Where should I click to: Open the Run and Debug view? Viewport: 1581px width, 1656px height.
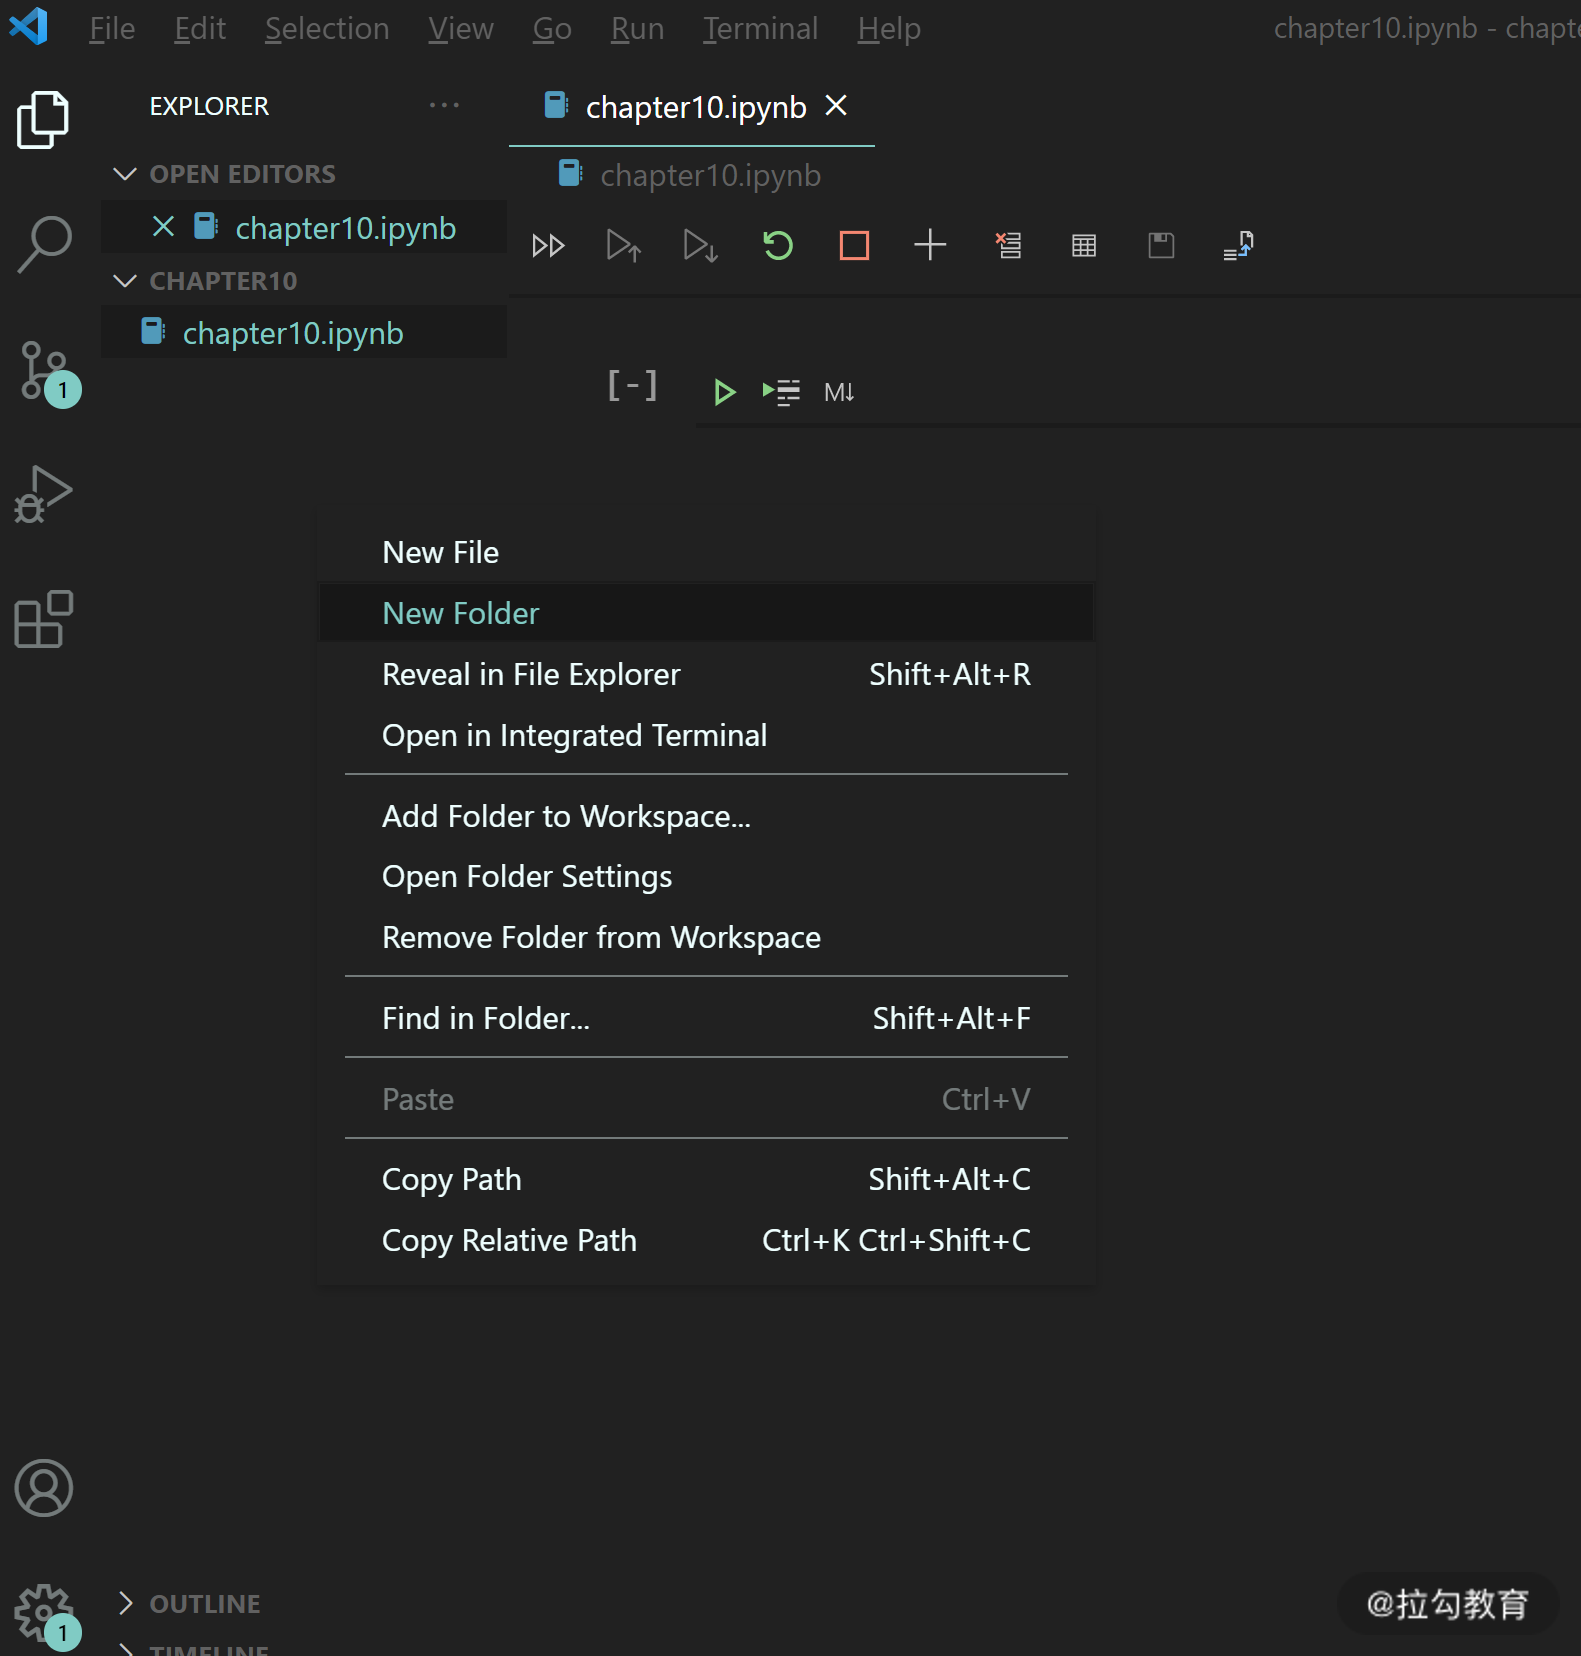(x=43, y=494)
